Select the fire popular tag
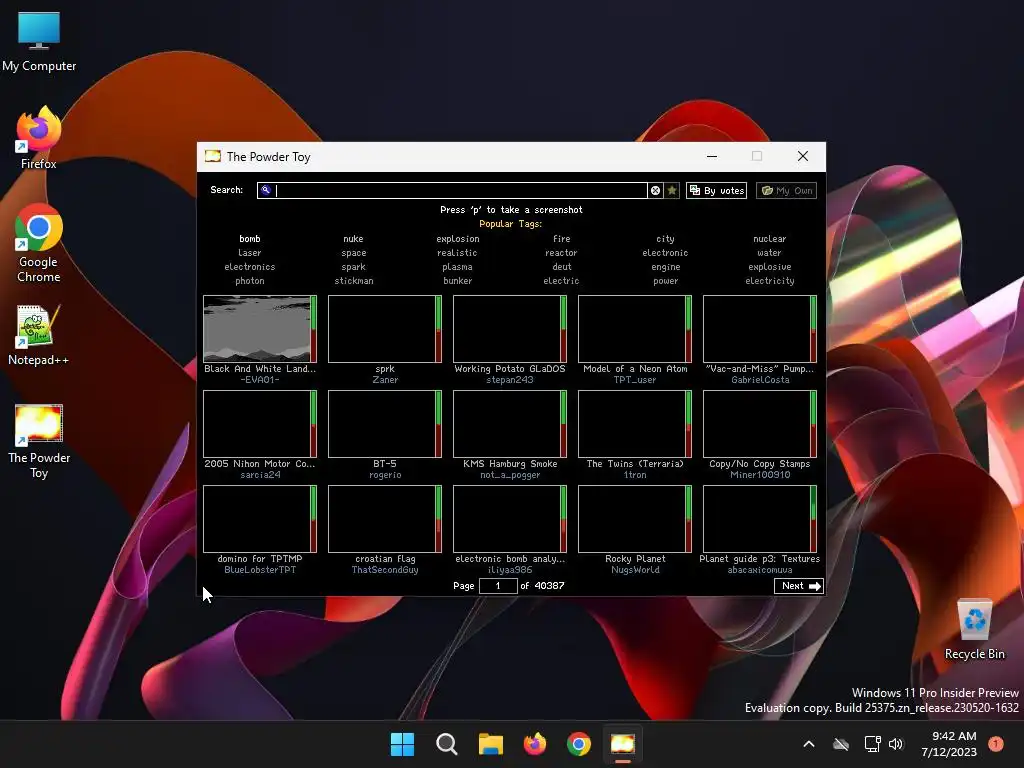Viewport: 1024px width, 768px height. click(x=562, y=239)
